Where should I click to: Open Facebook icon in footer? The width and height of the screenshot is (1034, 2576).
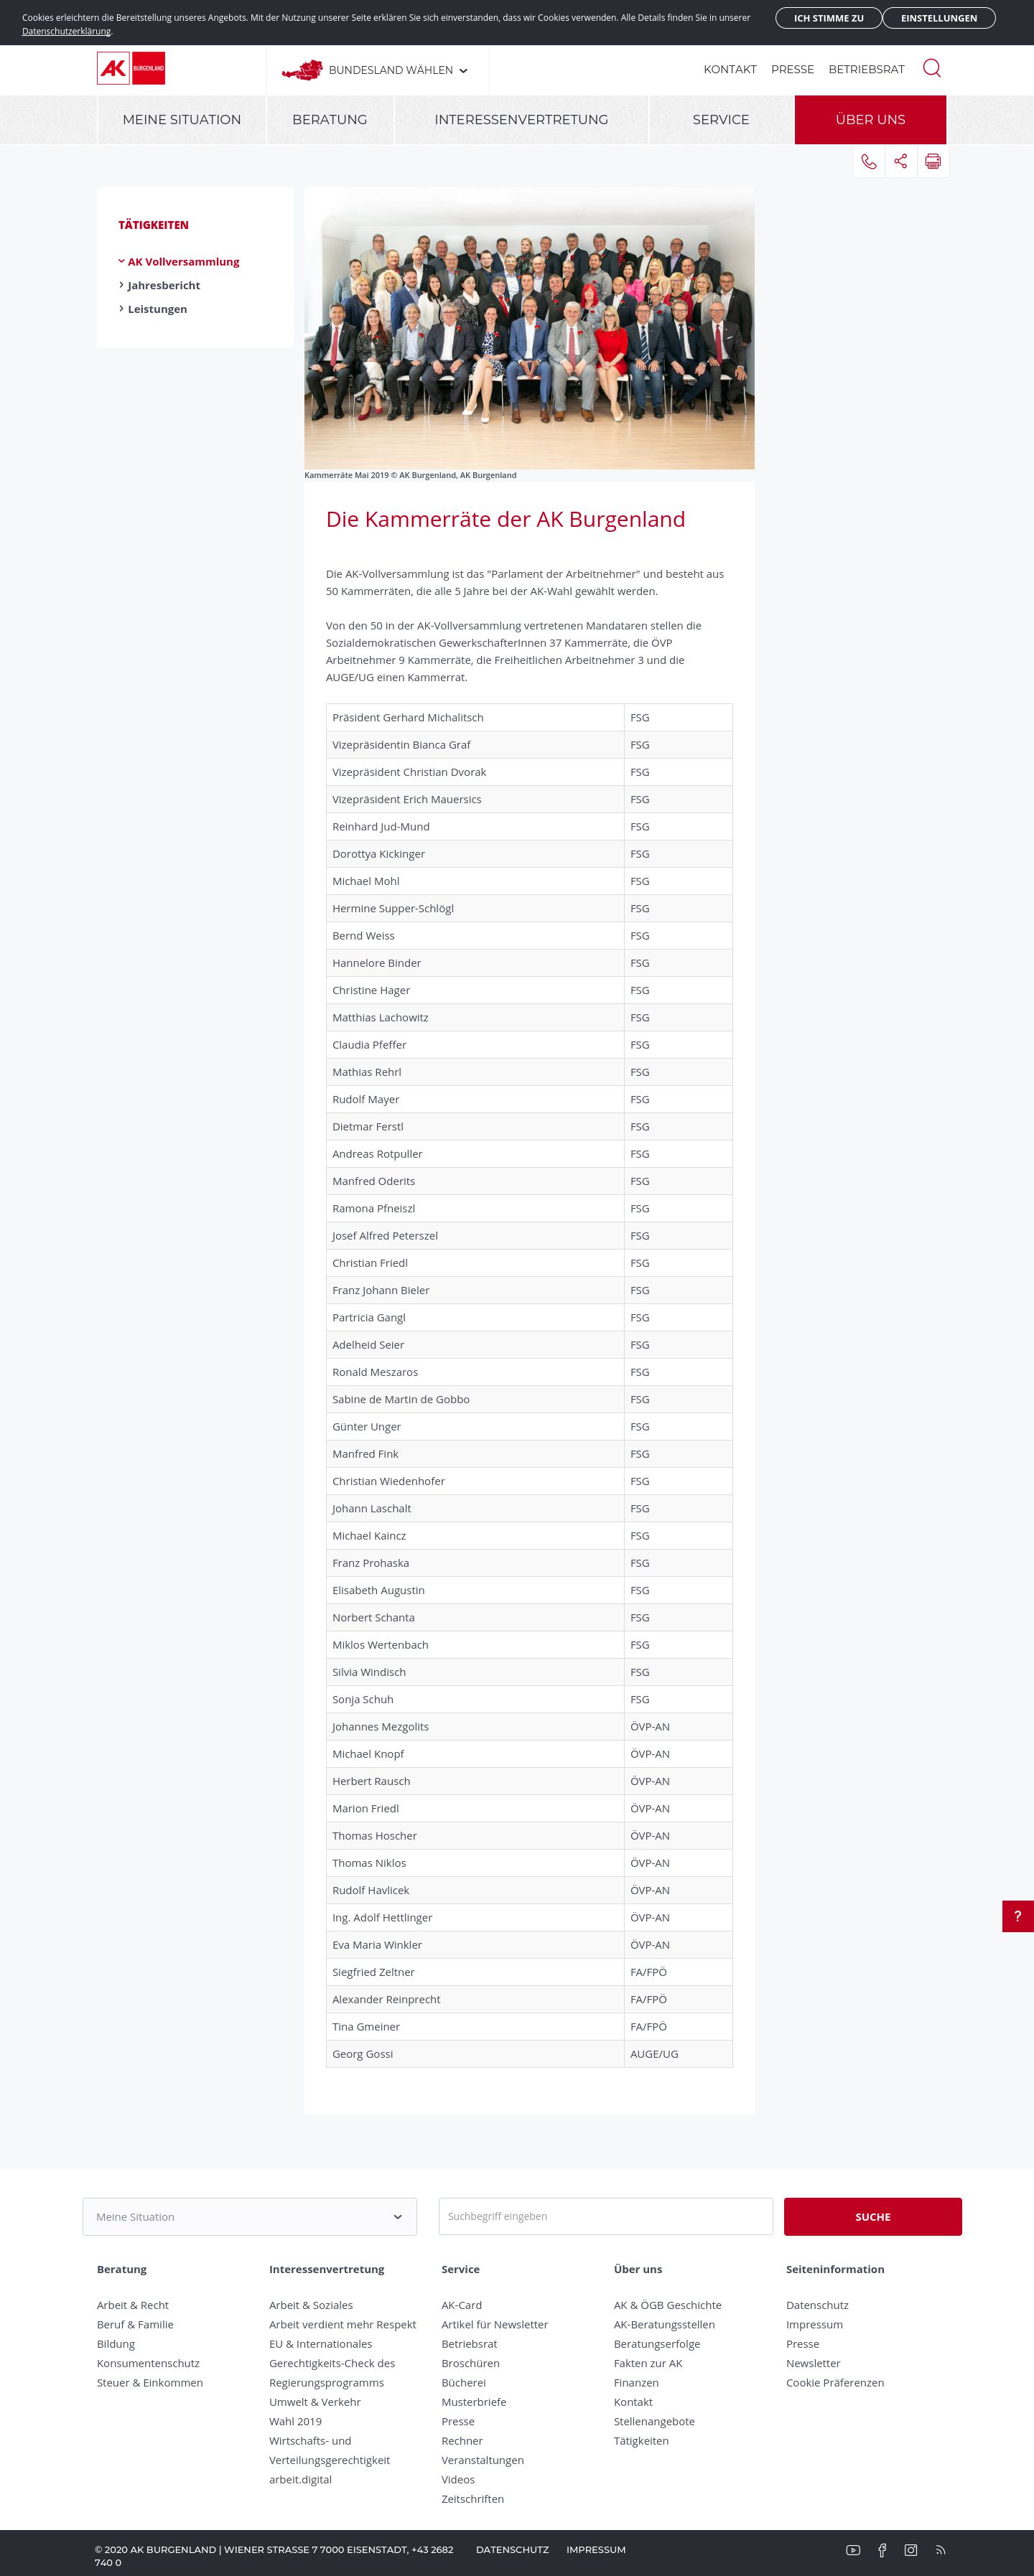[x=882, y=2550]
